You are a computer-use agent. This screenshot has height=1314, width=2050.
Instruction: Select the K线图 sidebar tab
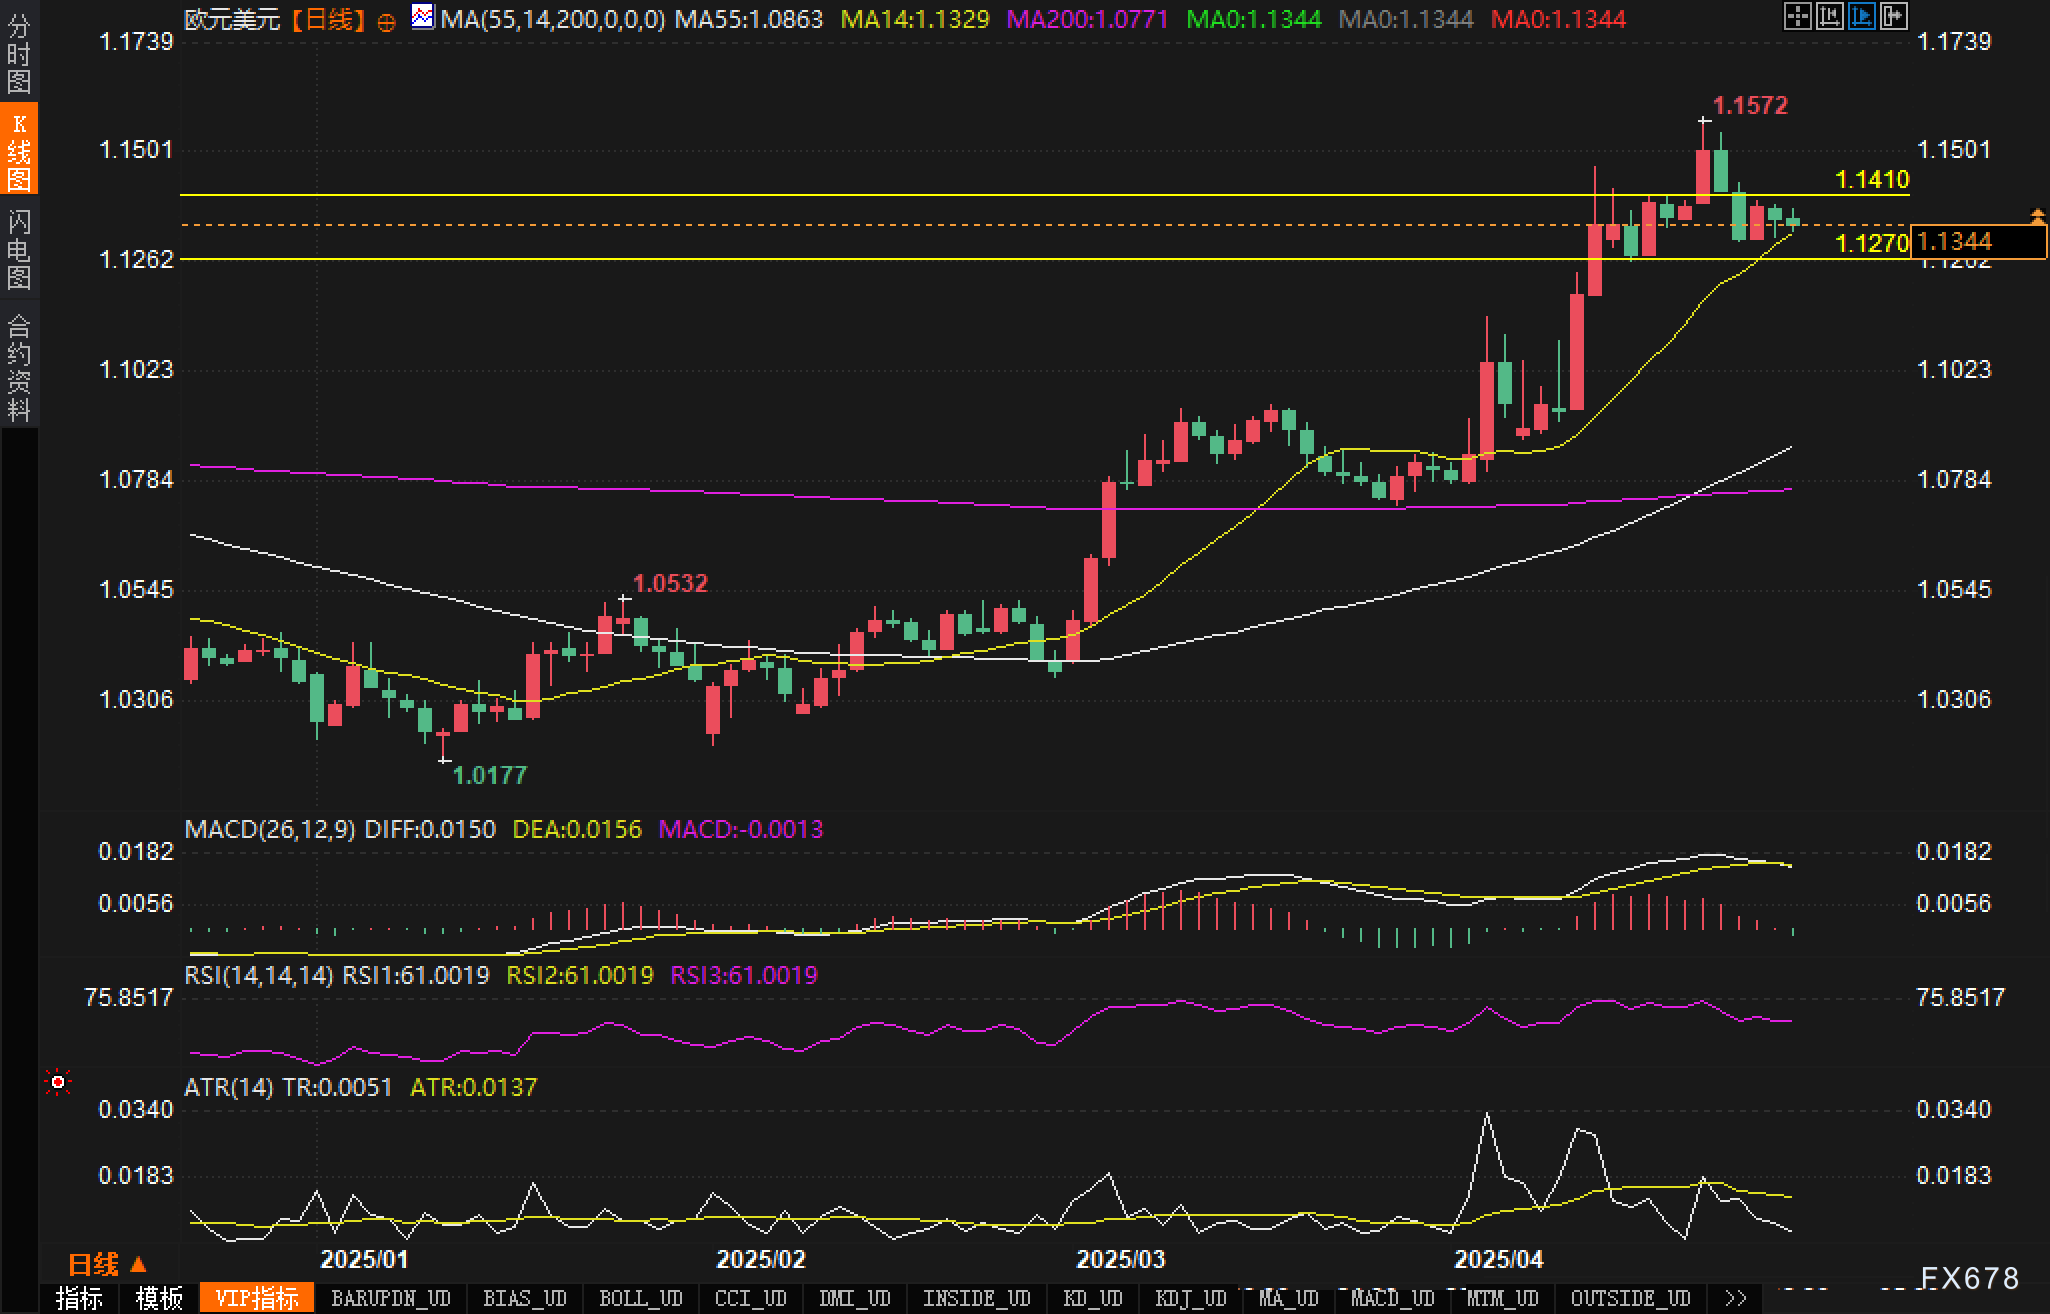[19, 150]
